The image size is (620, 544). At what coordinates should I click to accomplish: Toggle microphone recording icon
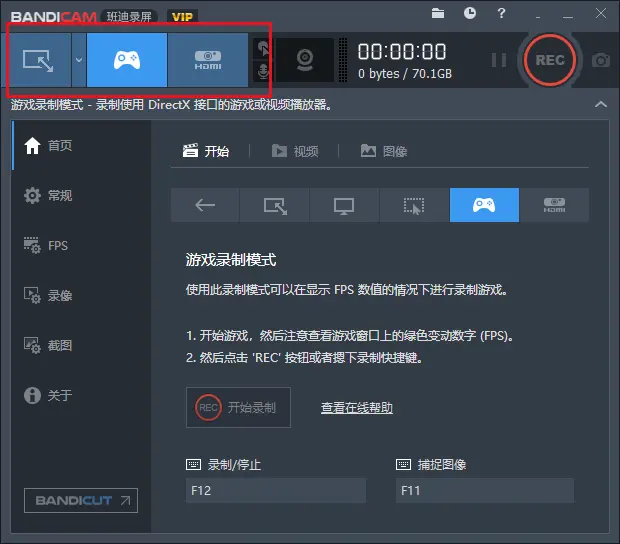(263, 71)
